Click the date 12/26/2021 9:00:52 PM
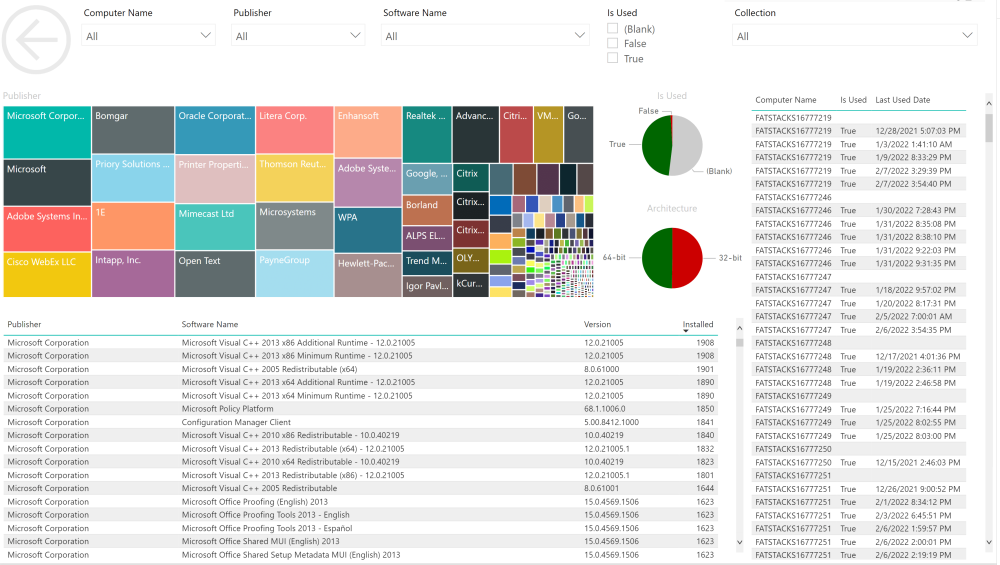 pyautogui.click(x=918, y=489)
